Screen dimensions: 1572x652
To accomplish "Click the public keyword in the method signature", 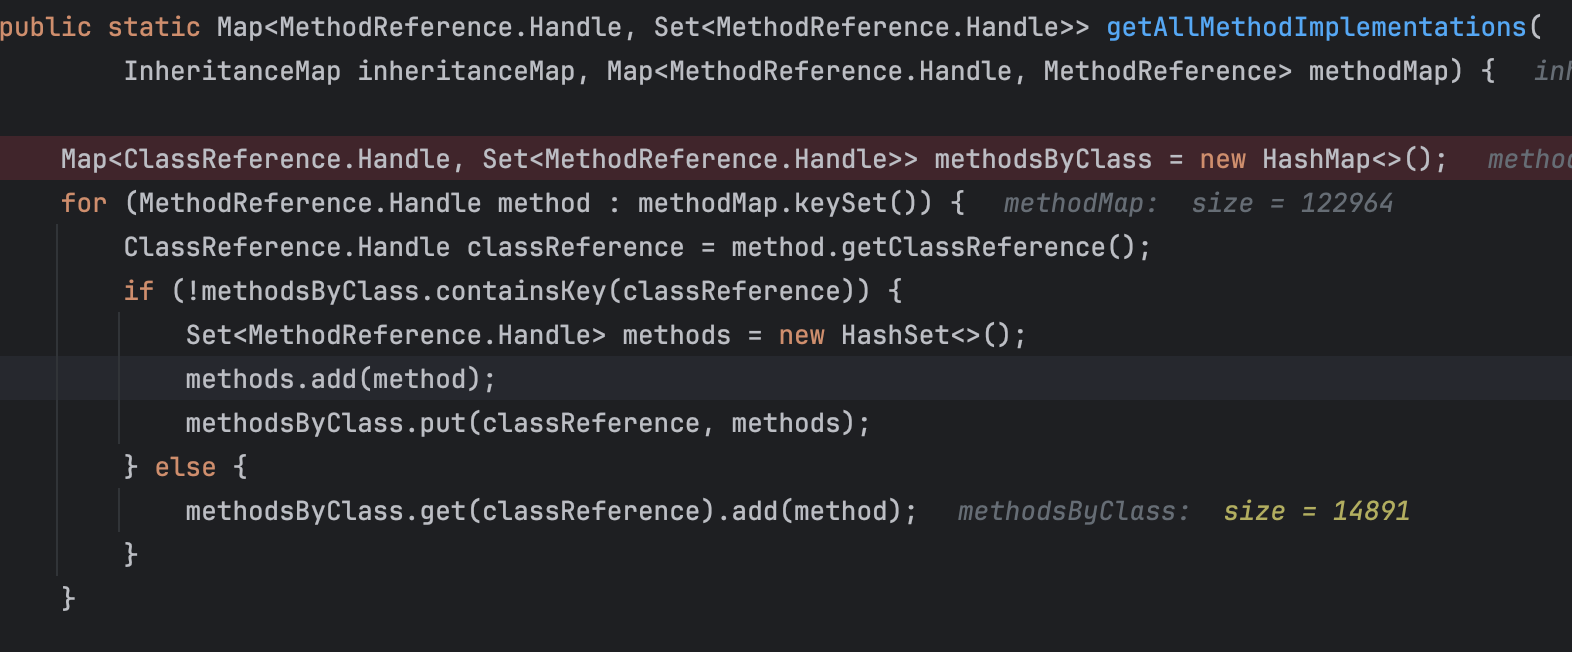I will (46, 28).
